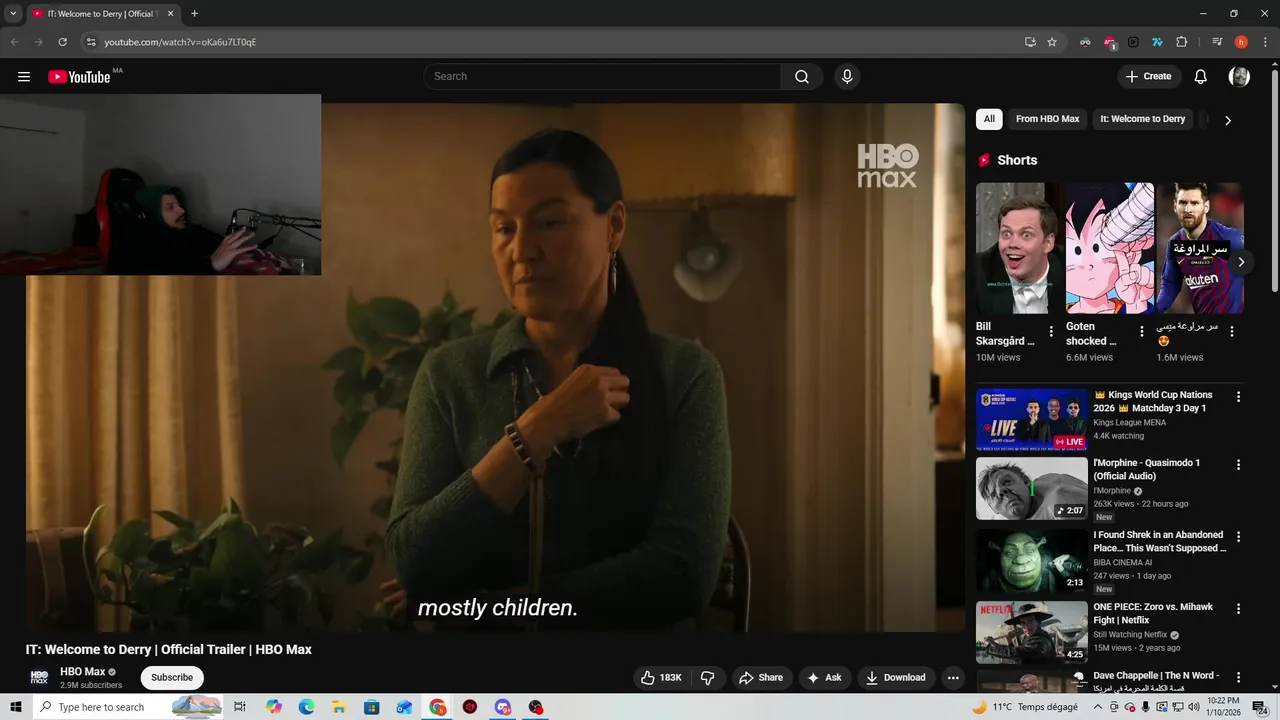Open Chrome three-dot menu
Viewport: 1280px width, 720px height.
(1263, 42)
